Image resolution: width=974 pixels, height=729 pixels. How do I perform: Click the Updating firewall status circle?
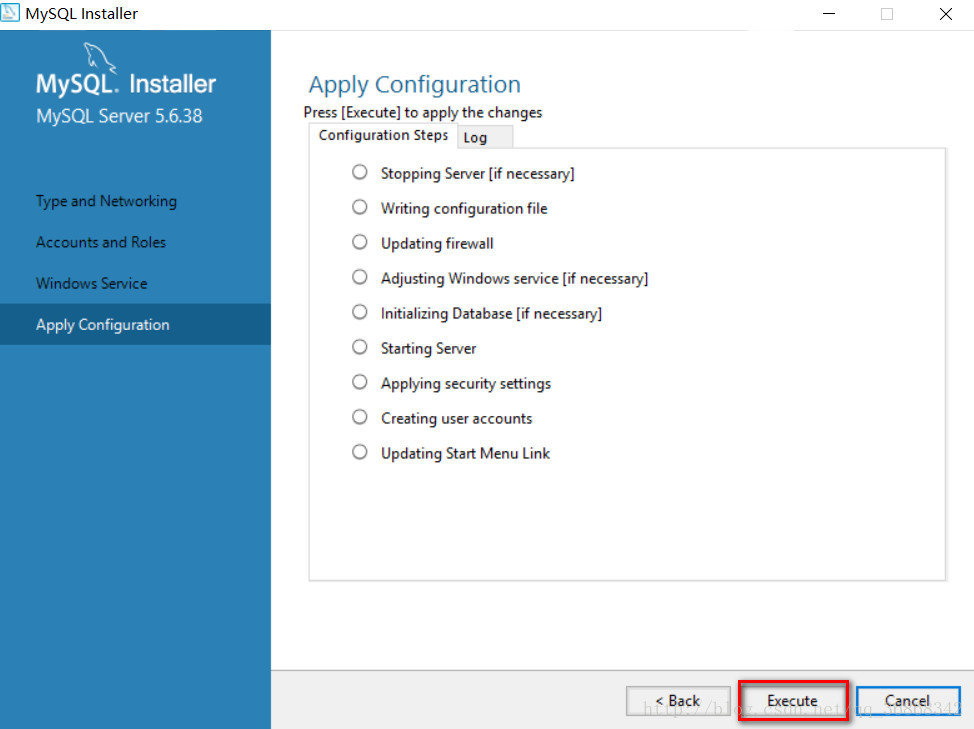click(360, 242)
